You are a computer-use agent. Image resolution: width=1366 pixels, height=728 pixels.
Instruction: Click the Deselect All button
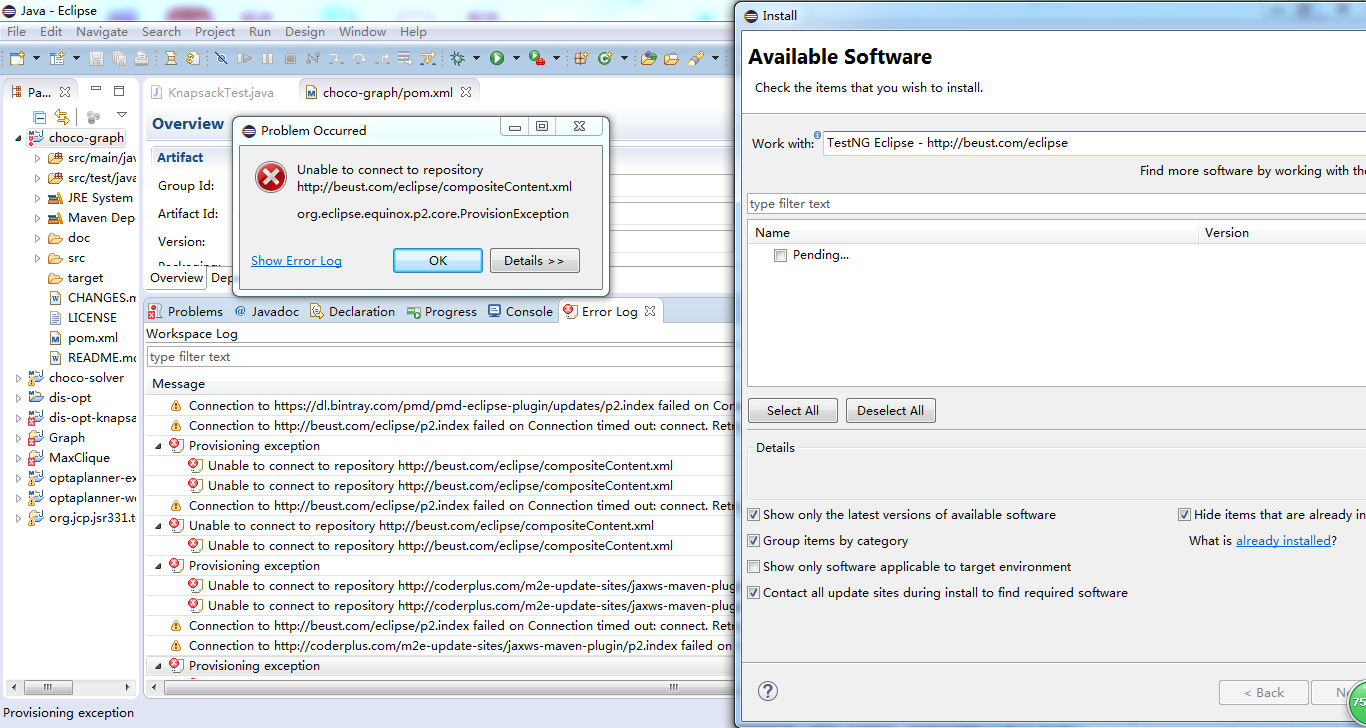890,411
